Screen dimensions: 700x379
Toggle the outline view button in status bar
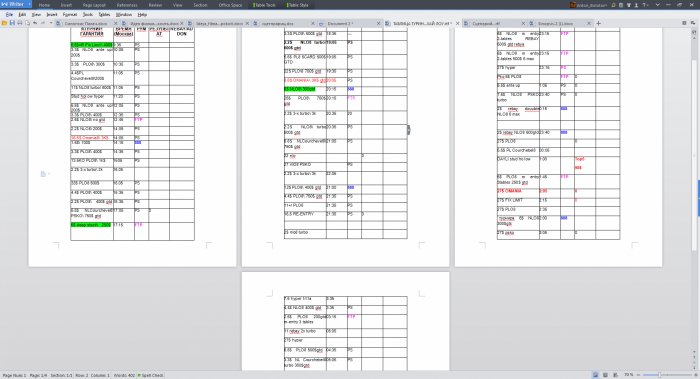[x=615, y=375]
